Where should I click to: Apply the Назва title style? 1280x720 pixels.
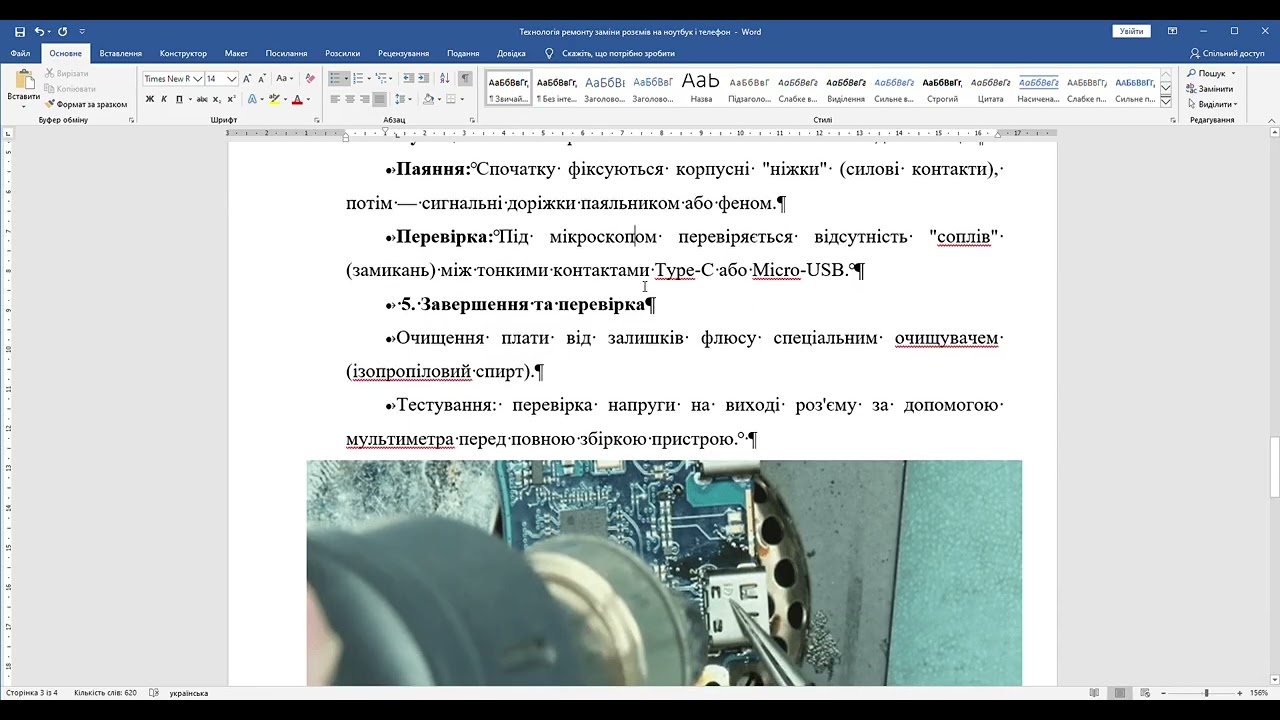(701, 88)
